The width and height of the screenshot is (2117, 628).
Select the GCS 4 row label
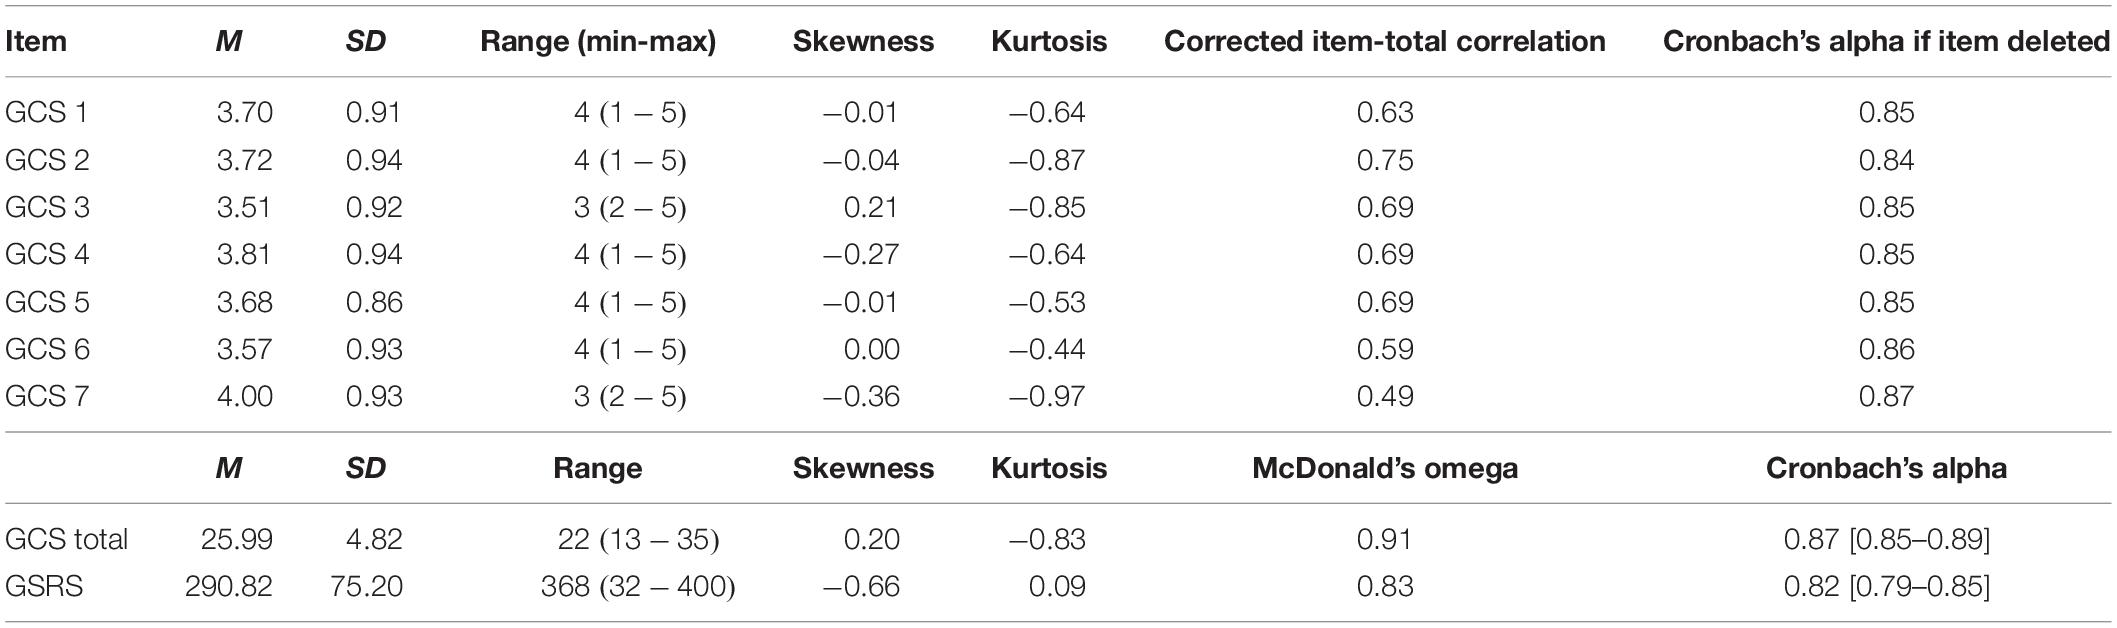pos(47,254)
